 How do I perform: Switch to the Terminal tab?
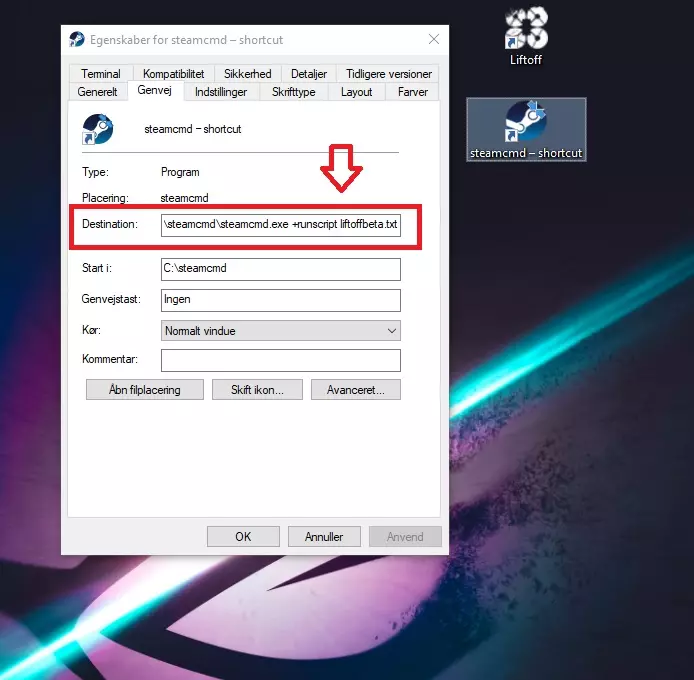100,73
